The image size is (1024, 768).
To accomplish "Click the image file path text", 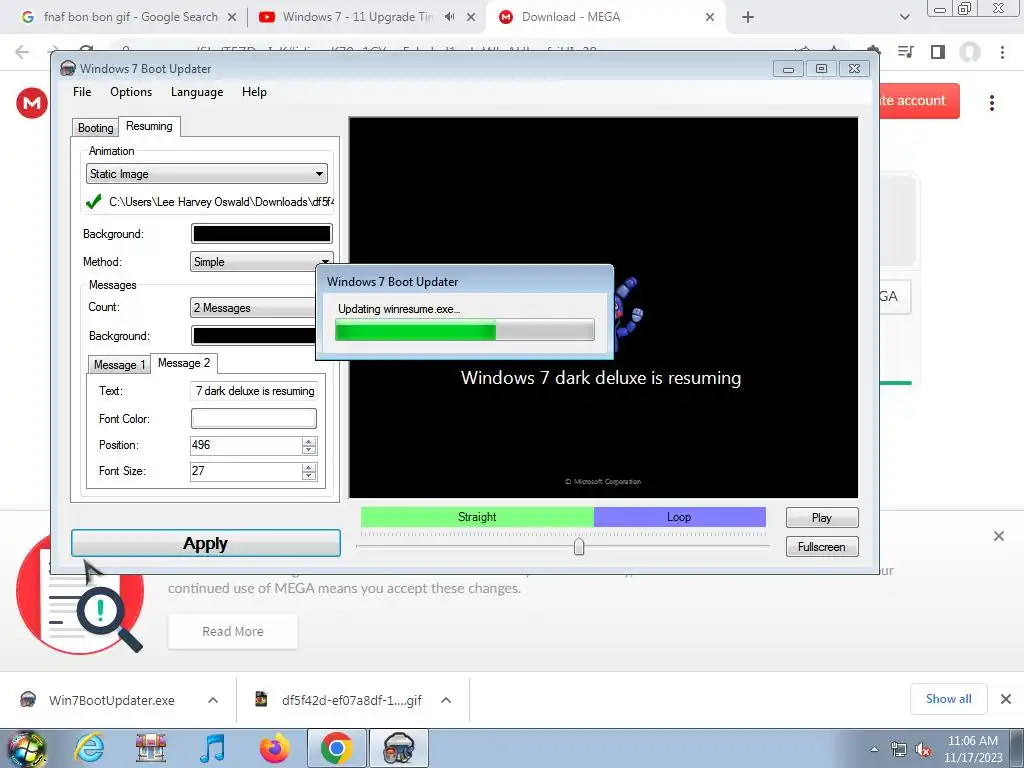I will [x=221, y=202].
